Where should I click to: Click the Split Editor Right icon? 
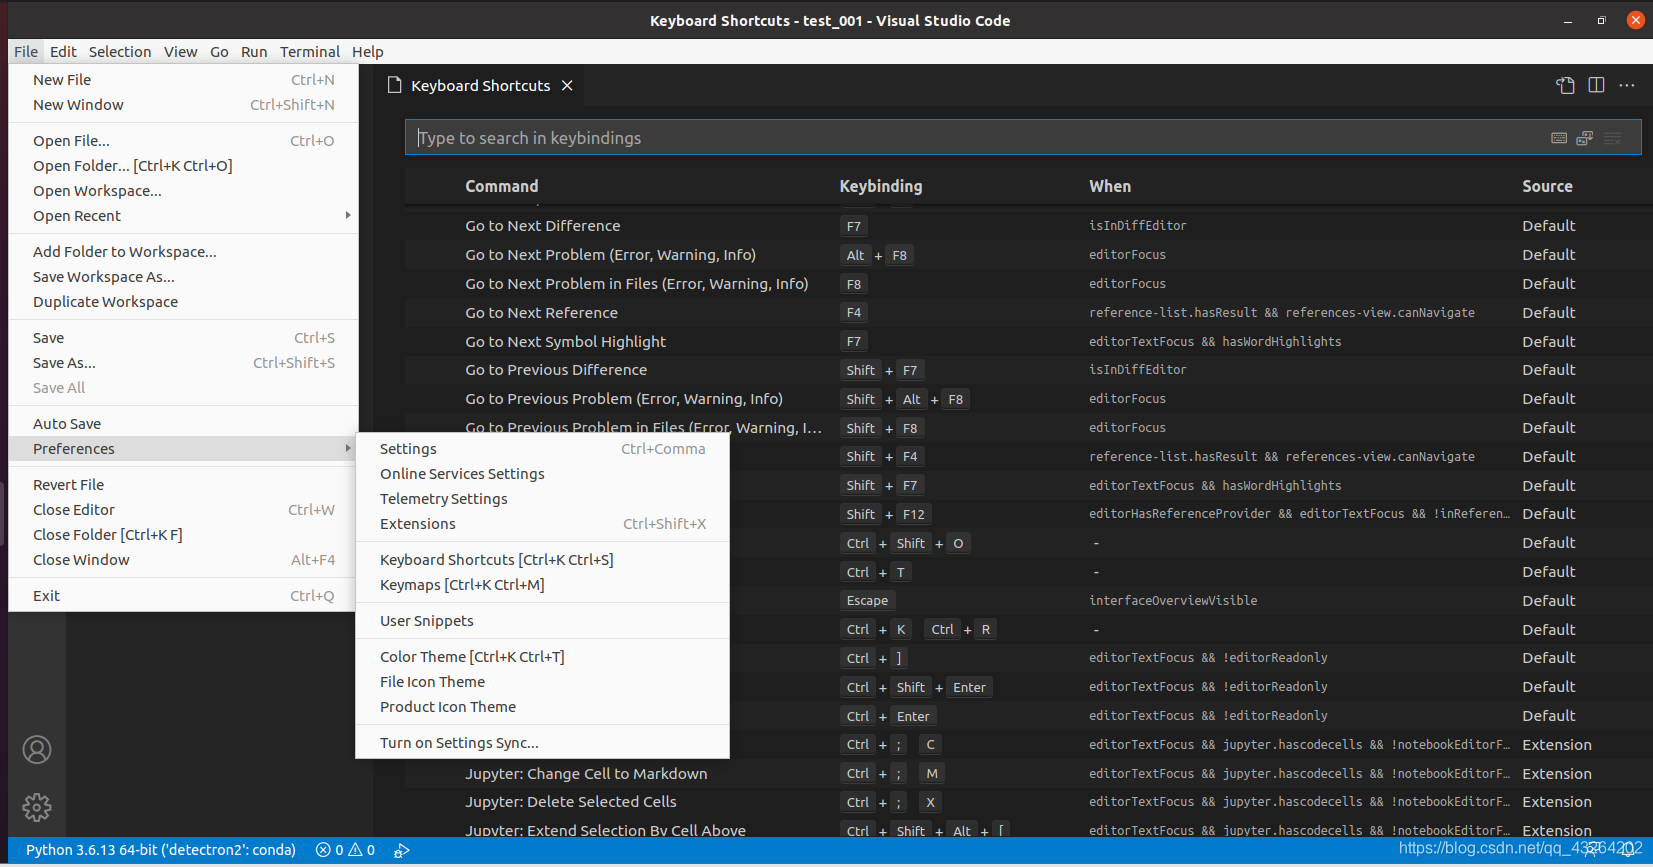[x=1596, y=86]
